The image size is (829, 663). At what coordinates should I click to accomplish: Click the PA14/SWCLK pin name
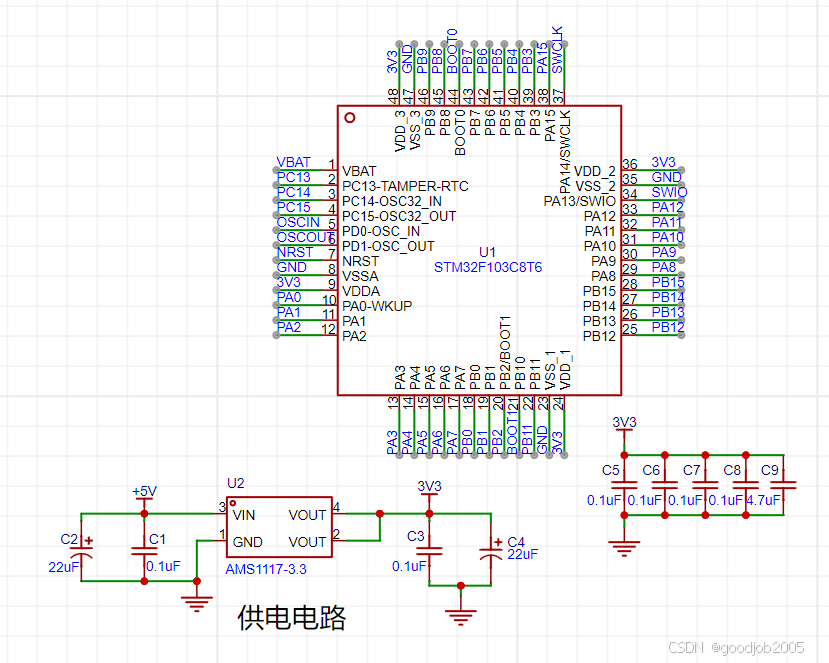pyautogui.click(x=565, y=152)
